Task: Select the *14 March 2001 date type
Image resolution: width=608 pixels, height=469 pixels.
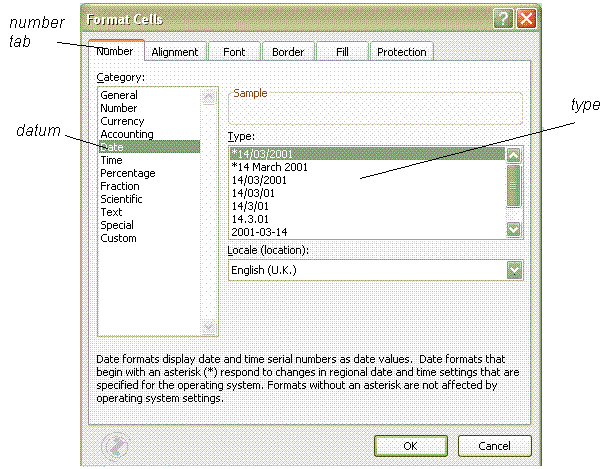Action: (x=270, y=167)
